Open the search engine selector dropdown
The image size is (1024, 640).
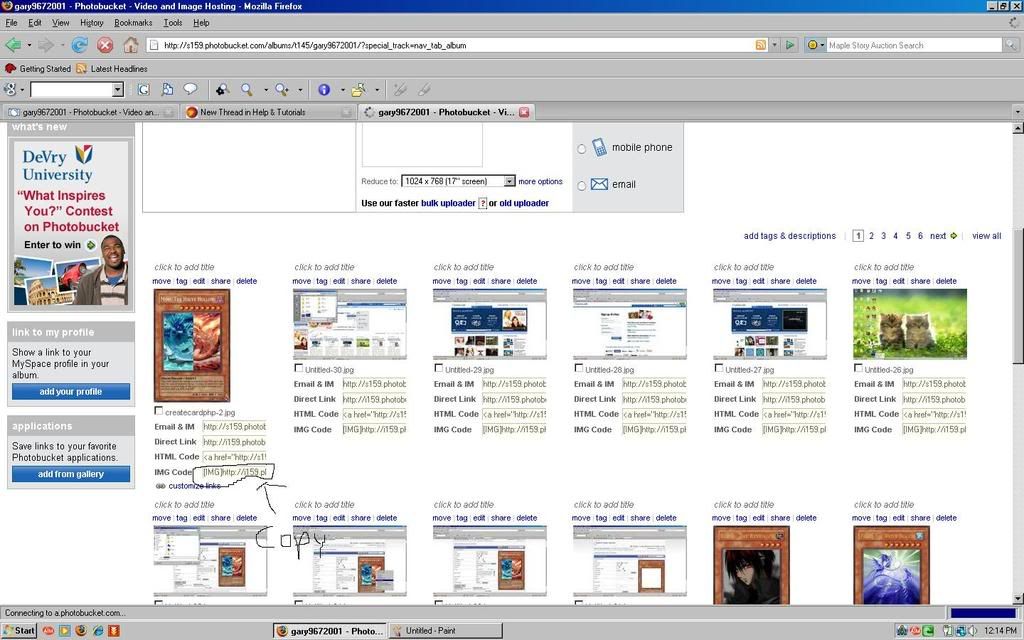pos(816,45)
